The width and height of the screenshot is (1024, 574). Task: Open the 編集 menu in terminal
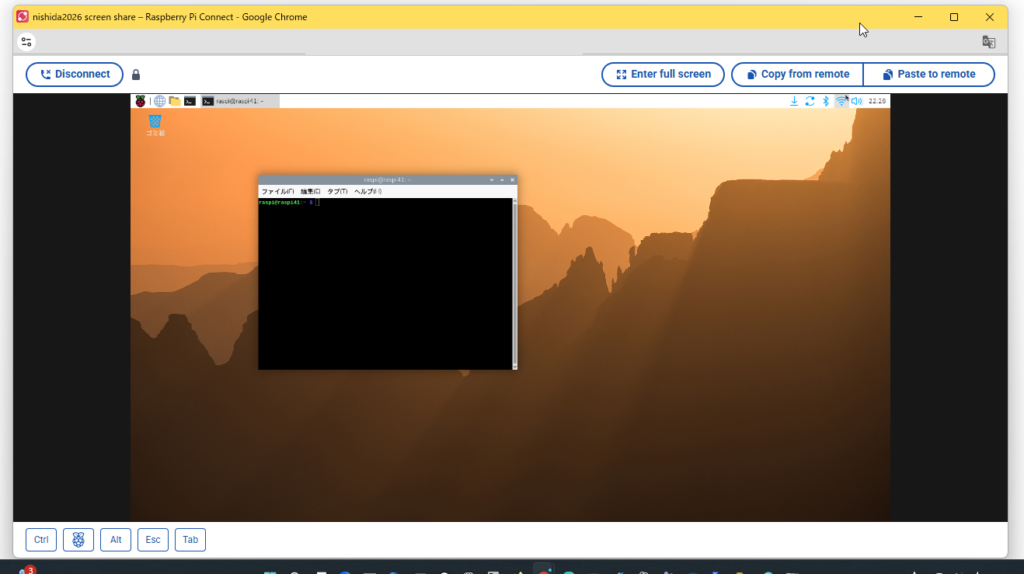pyautogui.click(x=310, y=191)
